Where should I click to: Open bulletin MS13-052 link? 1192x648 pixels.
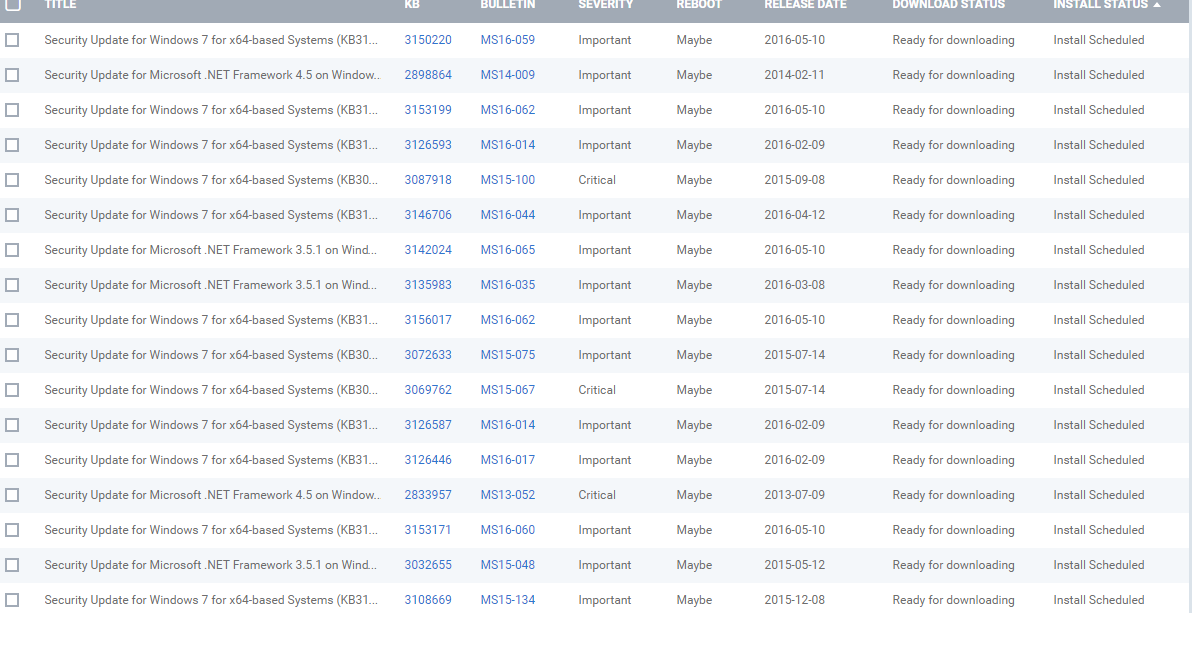508,495
